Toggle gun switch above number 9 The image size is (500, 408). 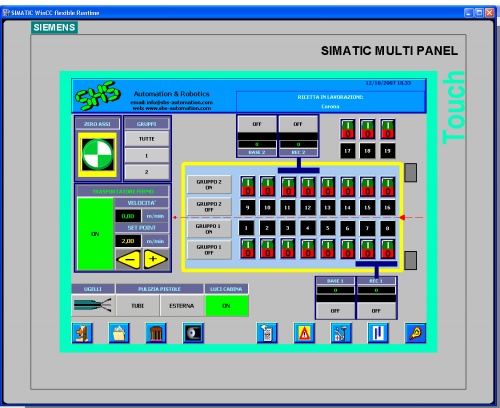coord(248,186)
